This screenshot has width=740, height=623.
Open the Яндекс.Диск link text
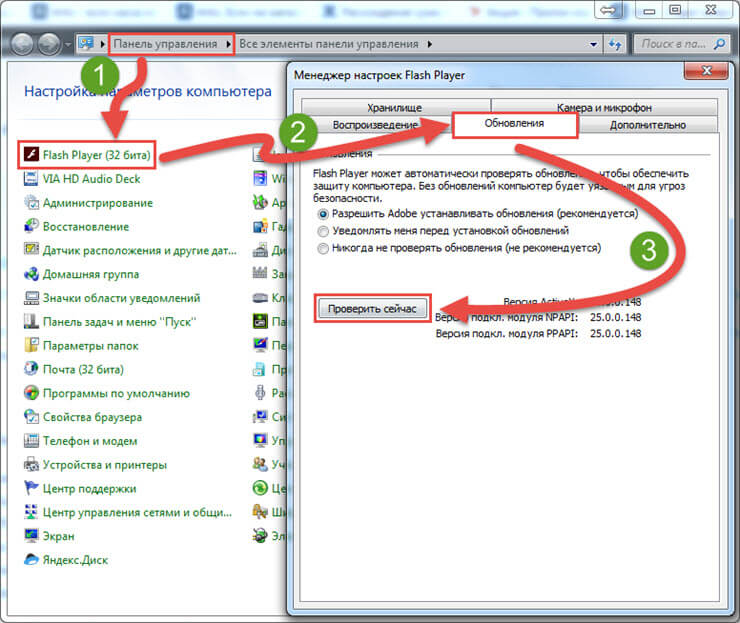pyautogui.click(x=76, y=560)
